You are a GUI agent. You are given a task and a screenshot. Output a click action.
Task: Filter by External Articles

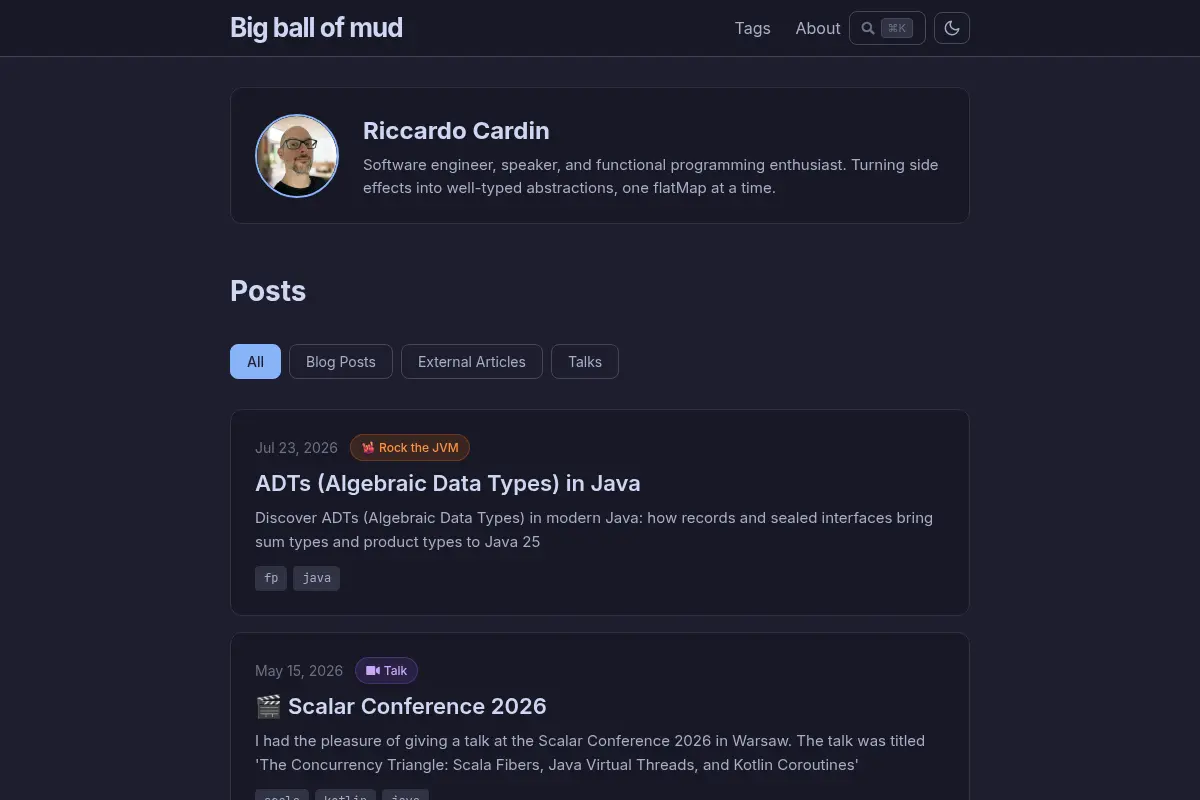[x=472, y=362]
